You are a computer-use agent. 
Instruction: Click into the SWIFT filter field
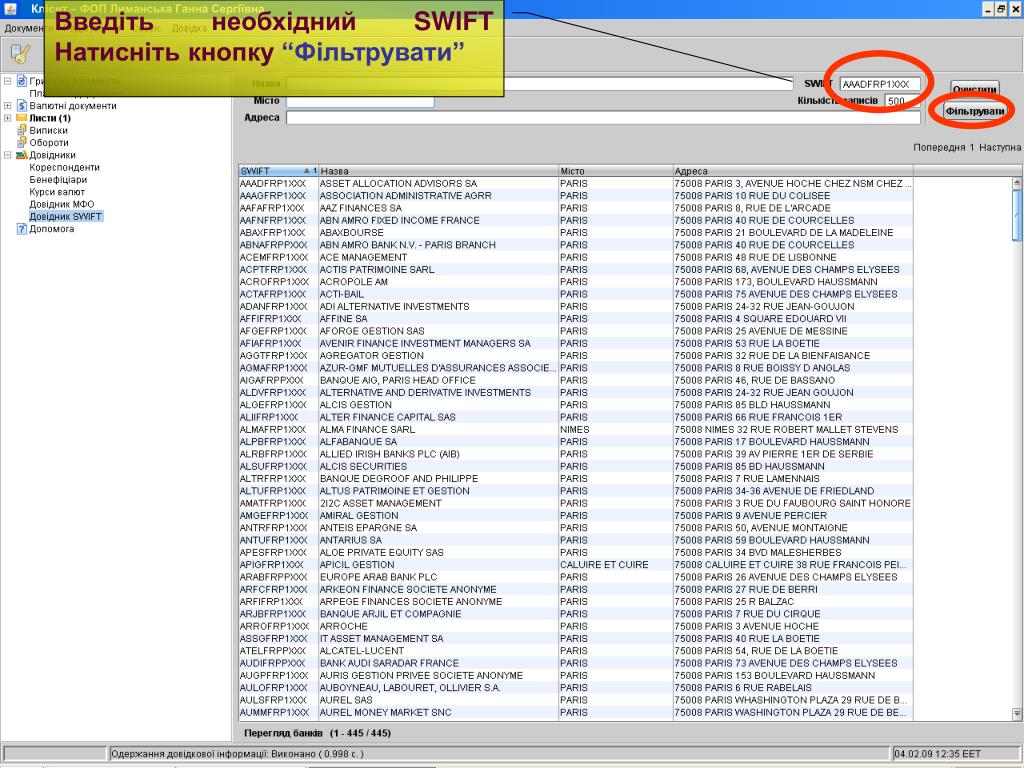click(x=880, y=84)
